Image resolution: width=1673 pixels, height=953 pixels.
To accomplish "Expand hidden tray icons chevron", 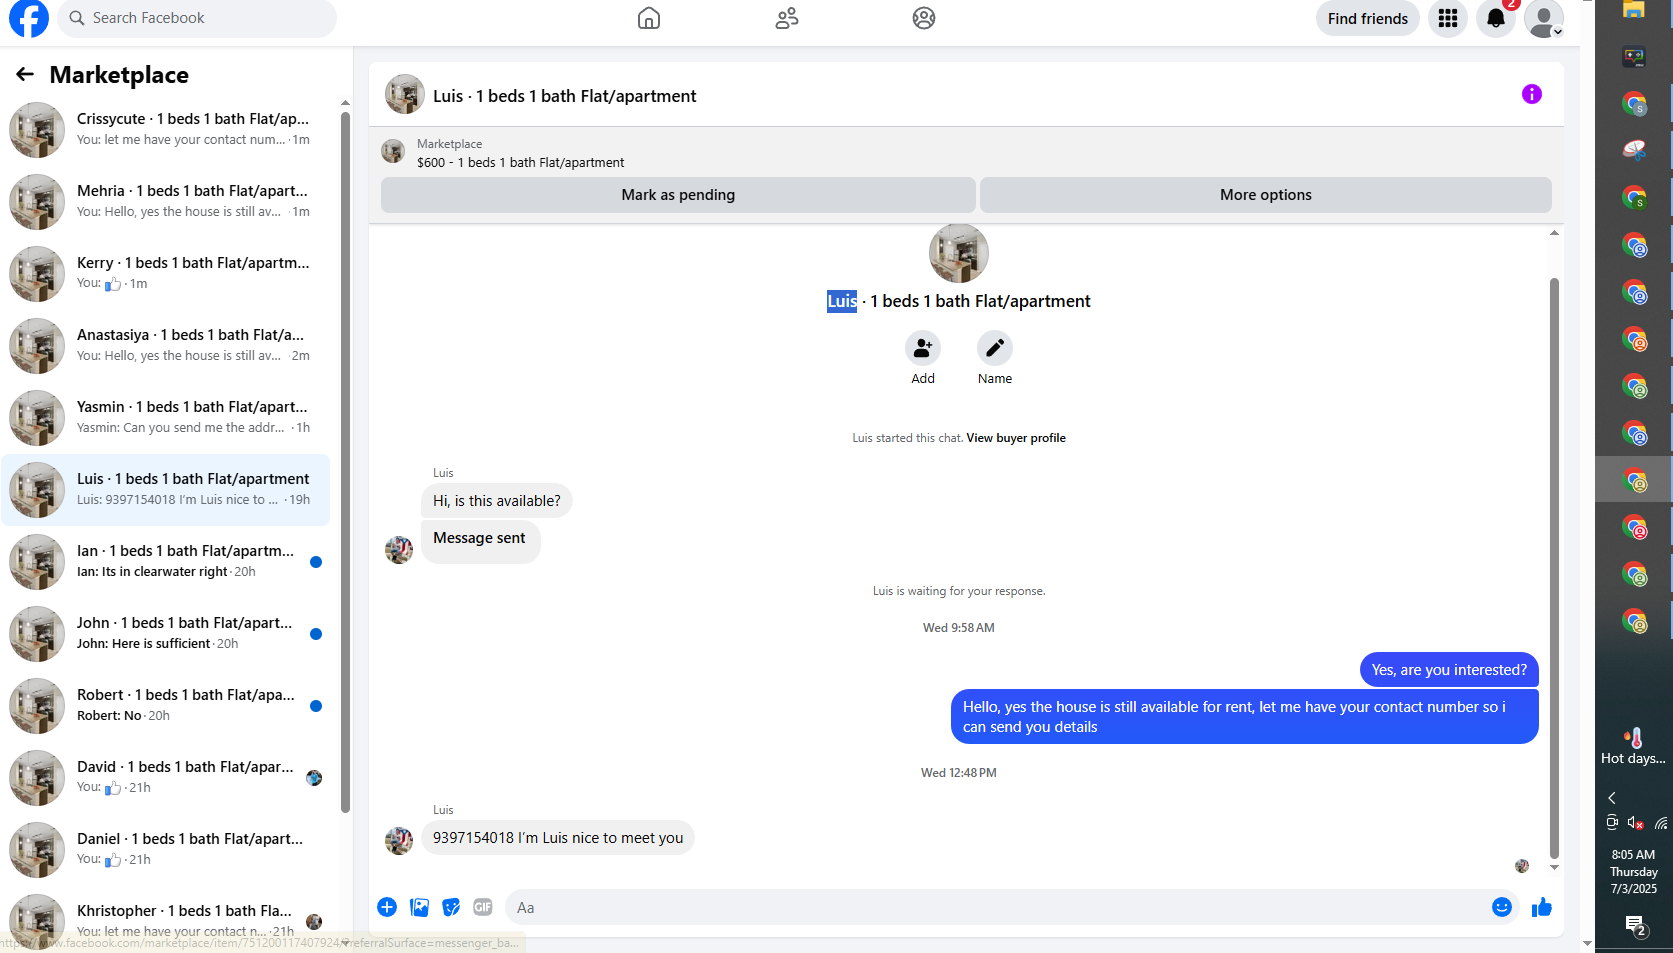I will [x=1612, y=798].
